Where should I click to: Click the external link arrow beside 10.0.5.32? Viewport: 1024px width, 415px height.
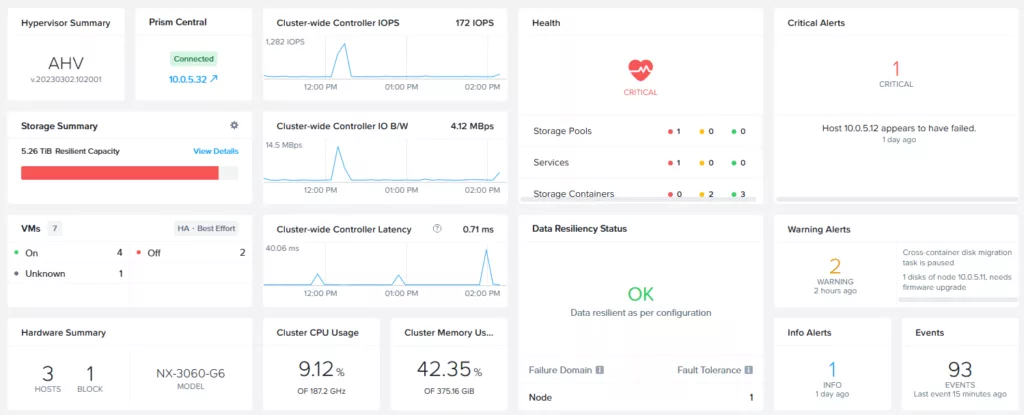213,78
